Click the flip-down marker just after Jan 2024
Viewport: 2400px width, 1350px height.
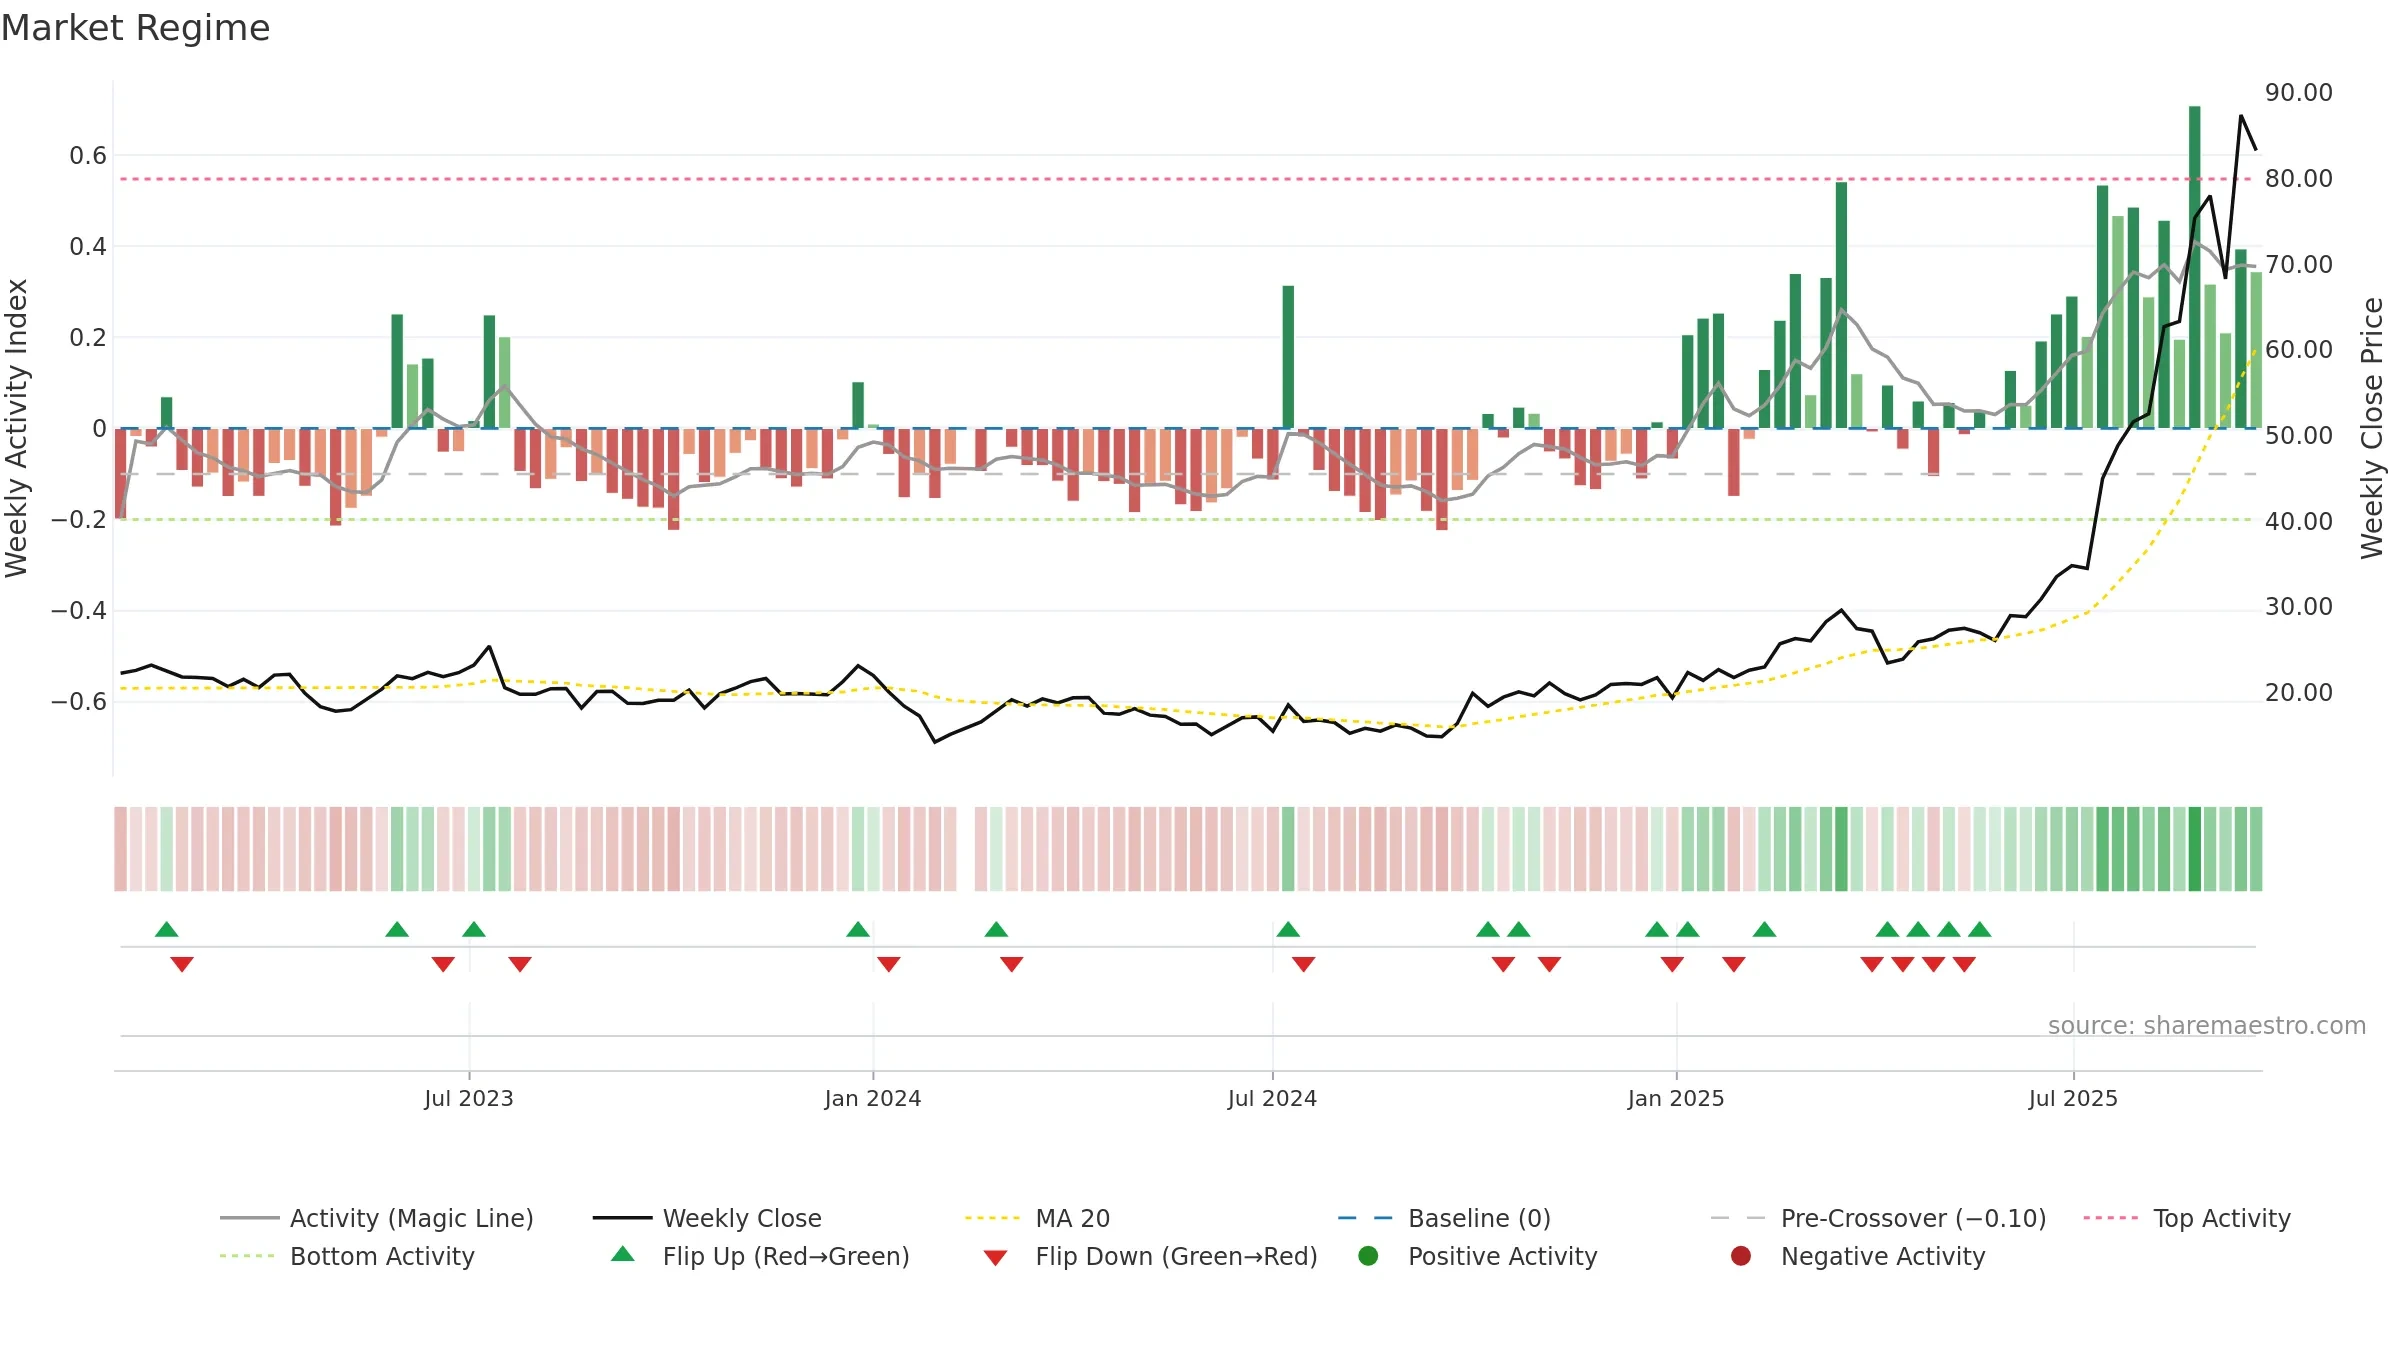(x=889, y=964)
